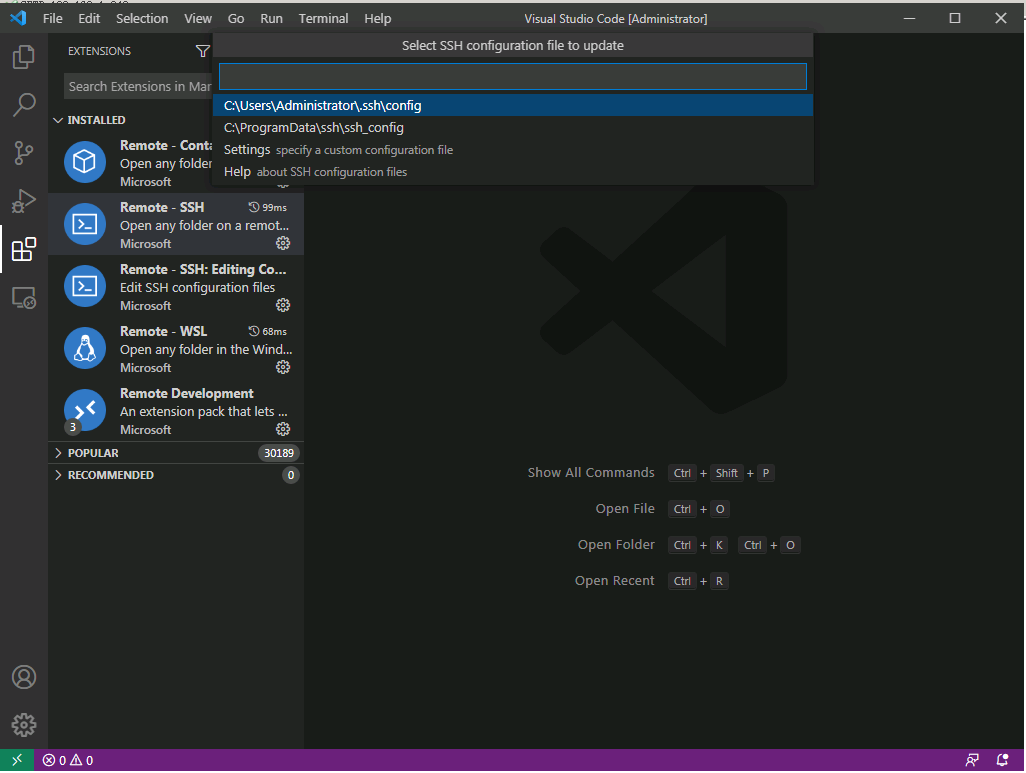Click the POPULAR count badge 30189
Screen dimensions: 1026x773
coord(279,454)
